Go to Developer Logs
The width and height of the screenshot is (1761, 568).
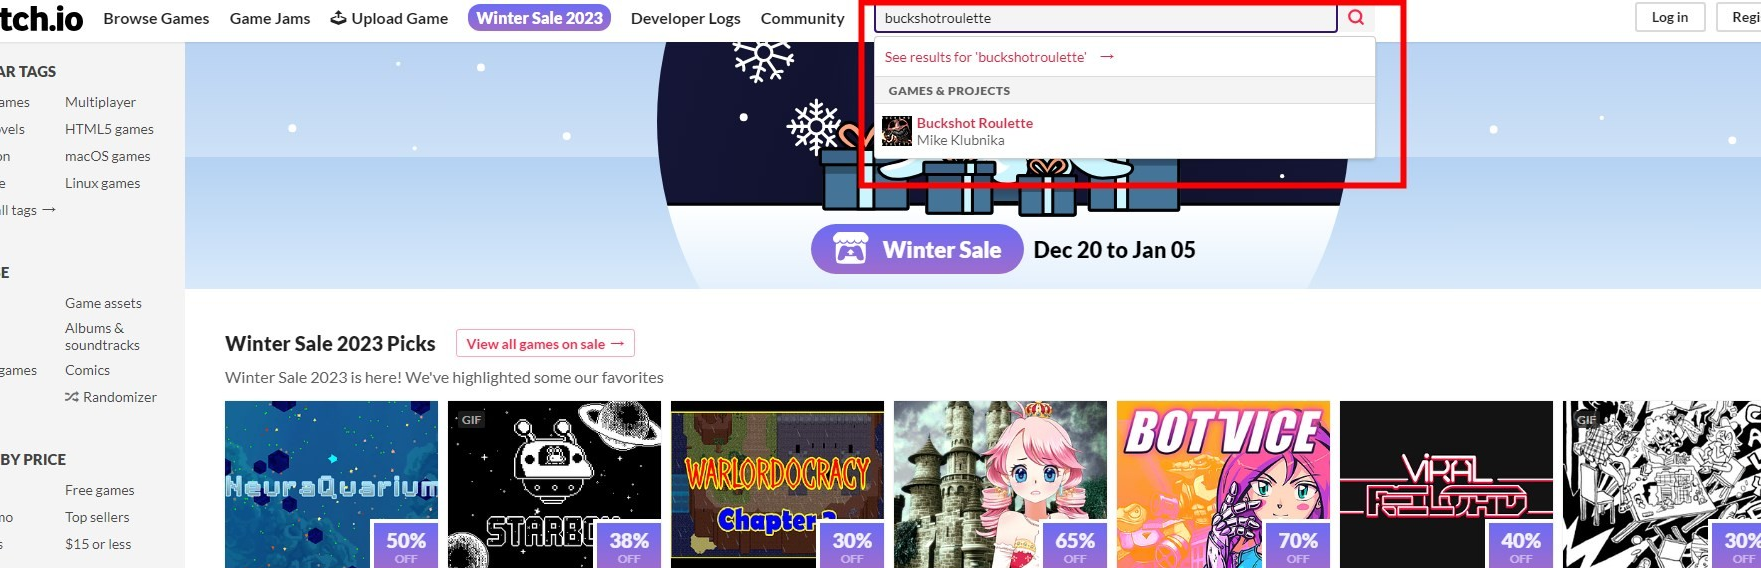(x=686, y=18)
